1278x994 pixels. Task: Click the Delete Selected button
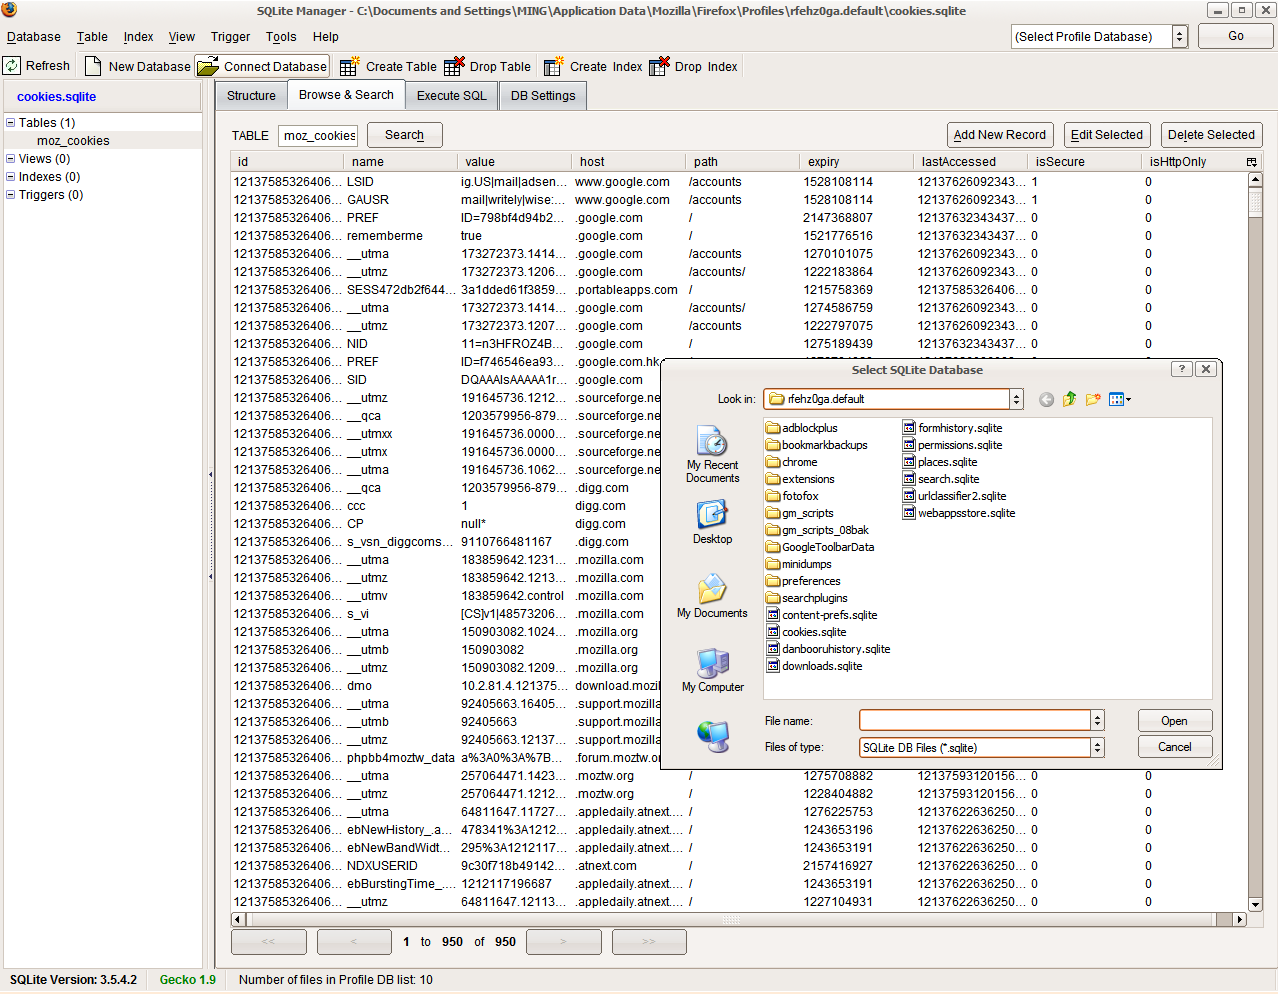pos(1211,135)
